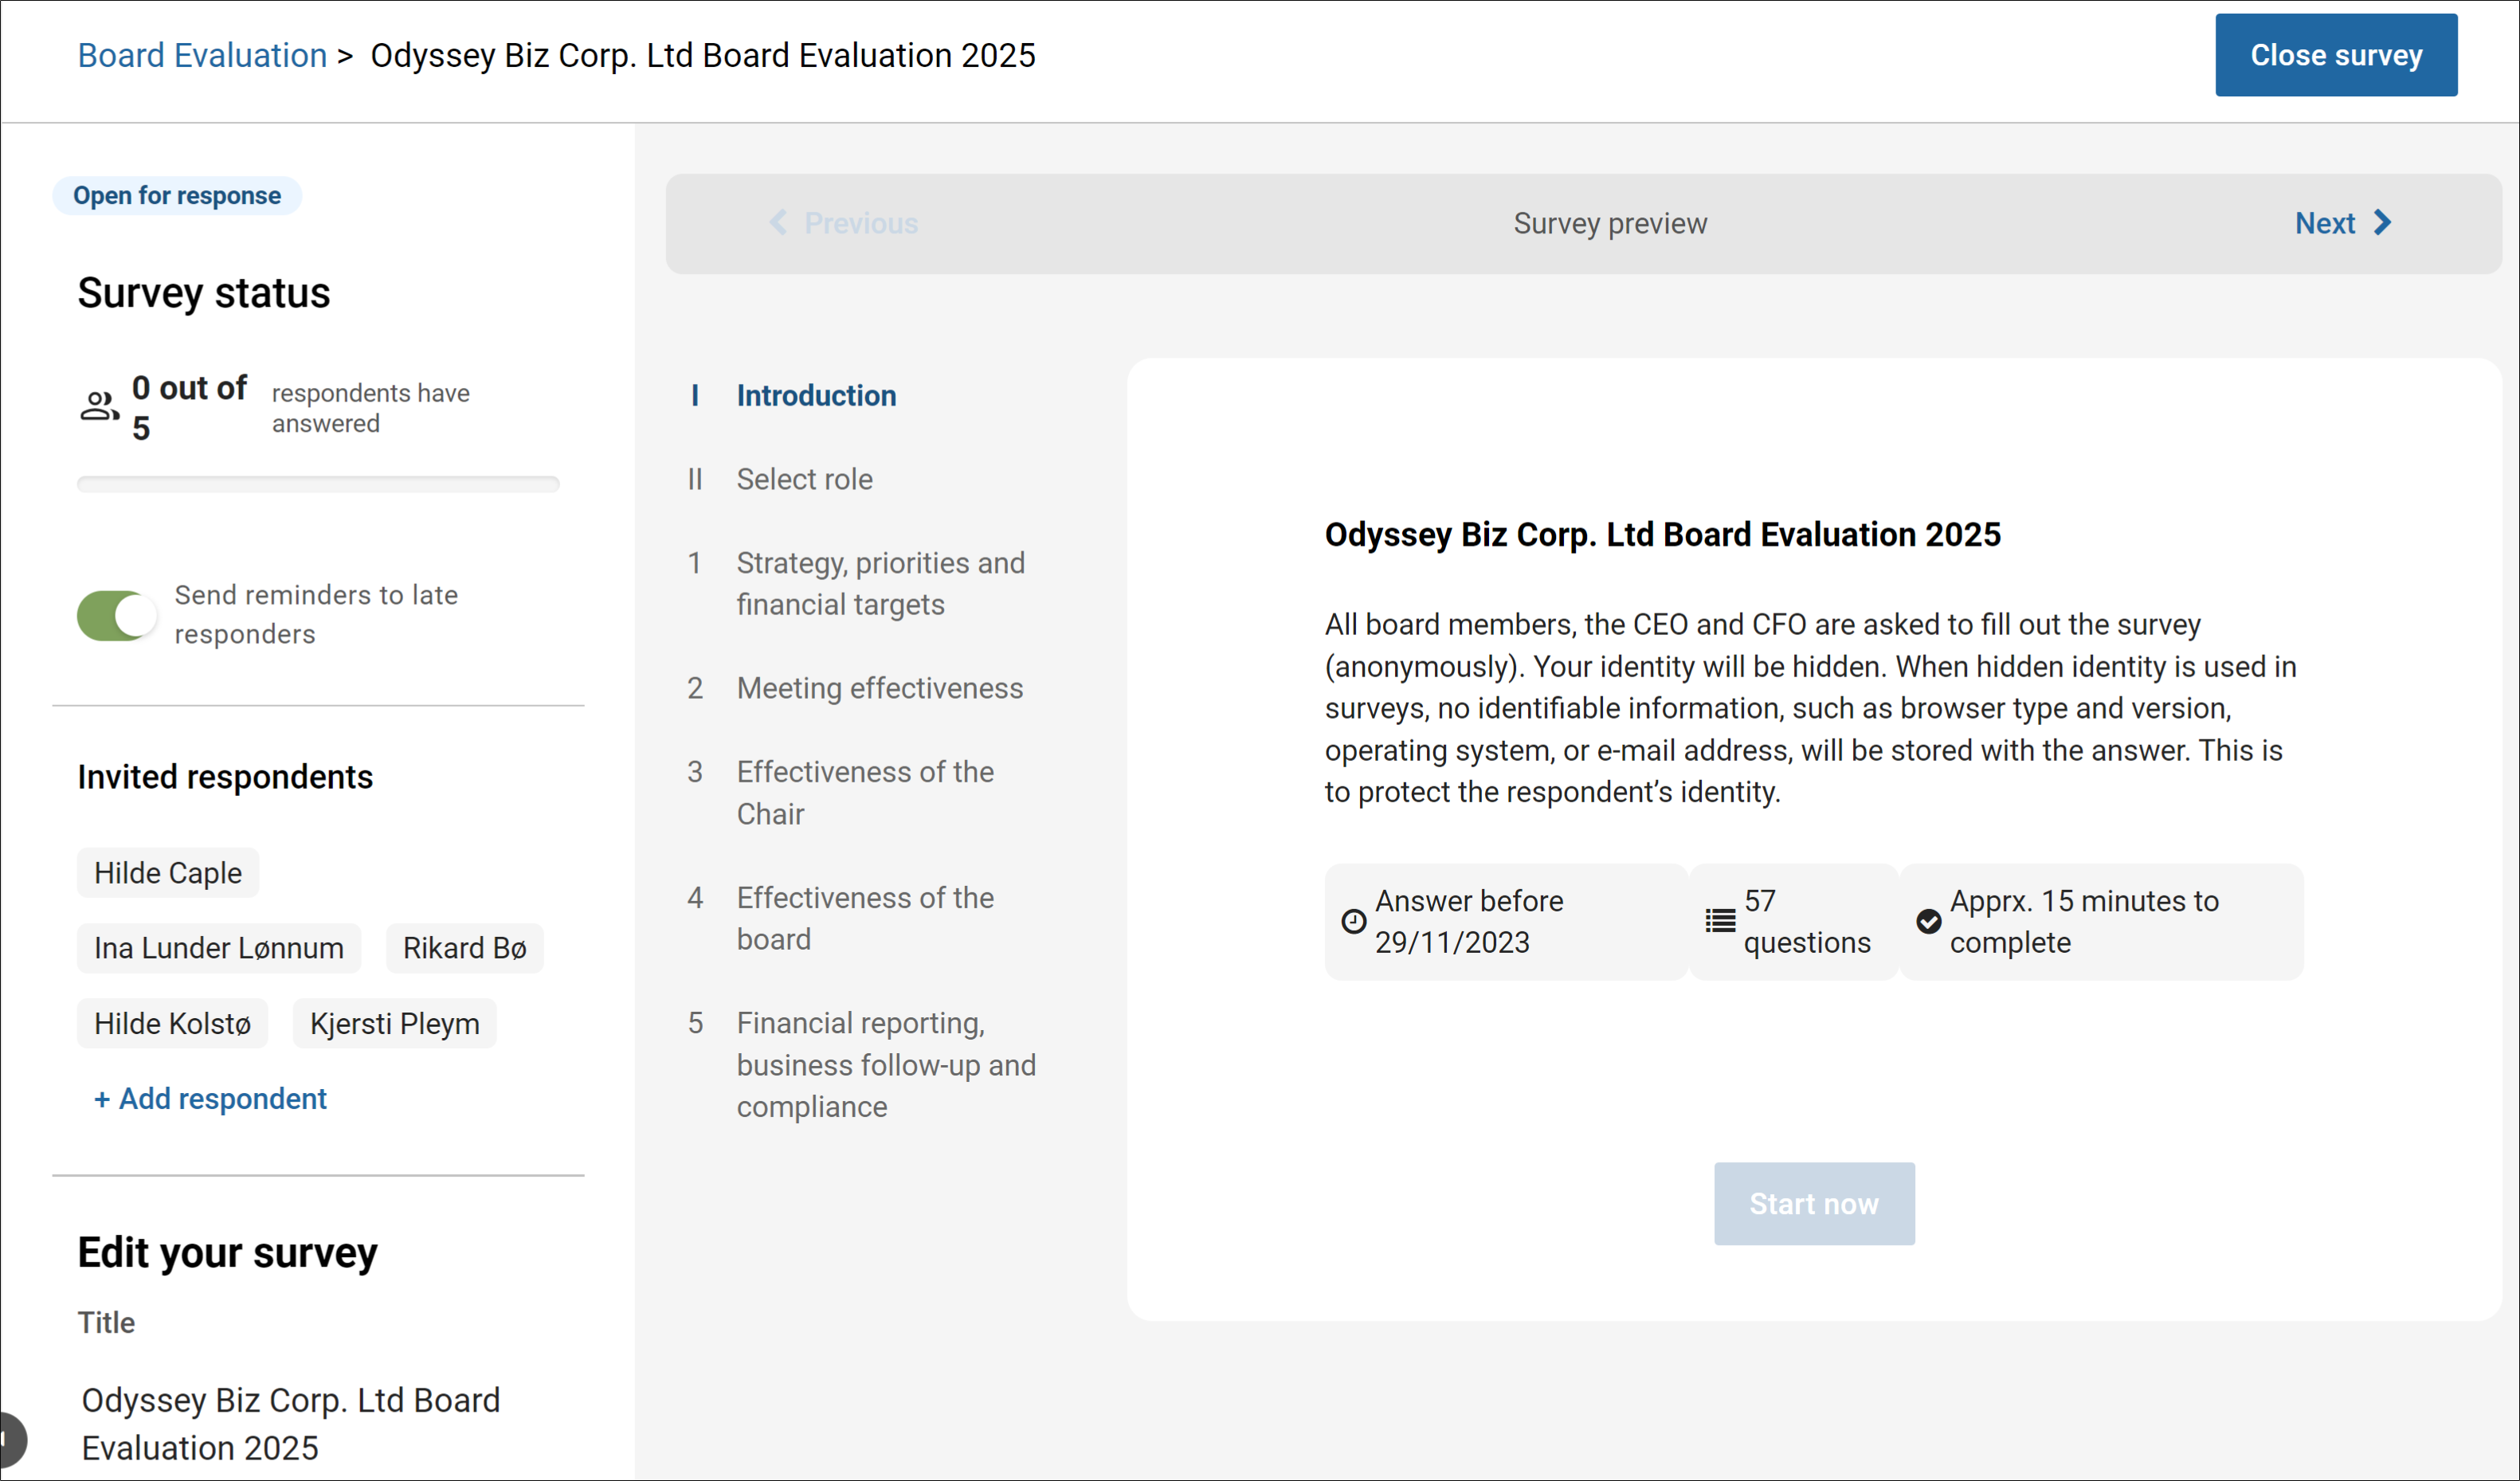Open the Effectiveness of the Chair section
2520x1481 pixels.
tap(864, 792)
